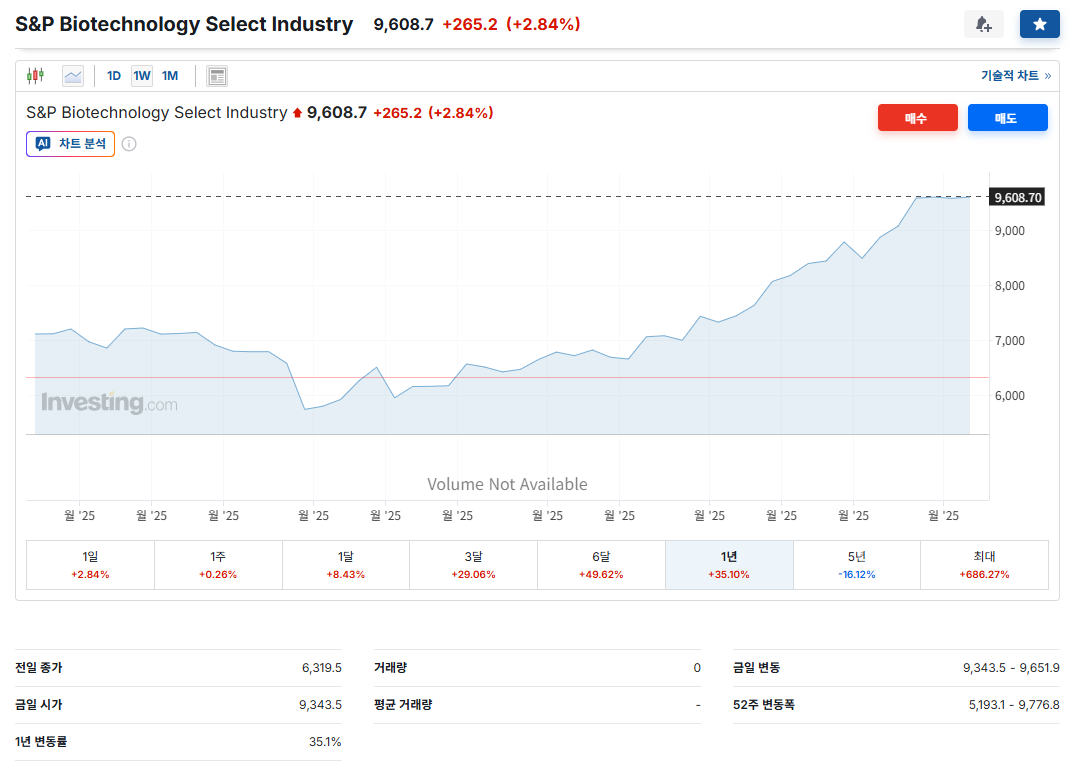Select the 1W interval
Image resolution: width=1089 pixels, height=780 pixels.
[x=142, y=76]
